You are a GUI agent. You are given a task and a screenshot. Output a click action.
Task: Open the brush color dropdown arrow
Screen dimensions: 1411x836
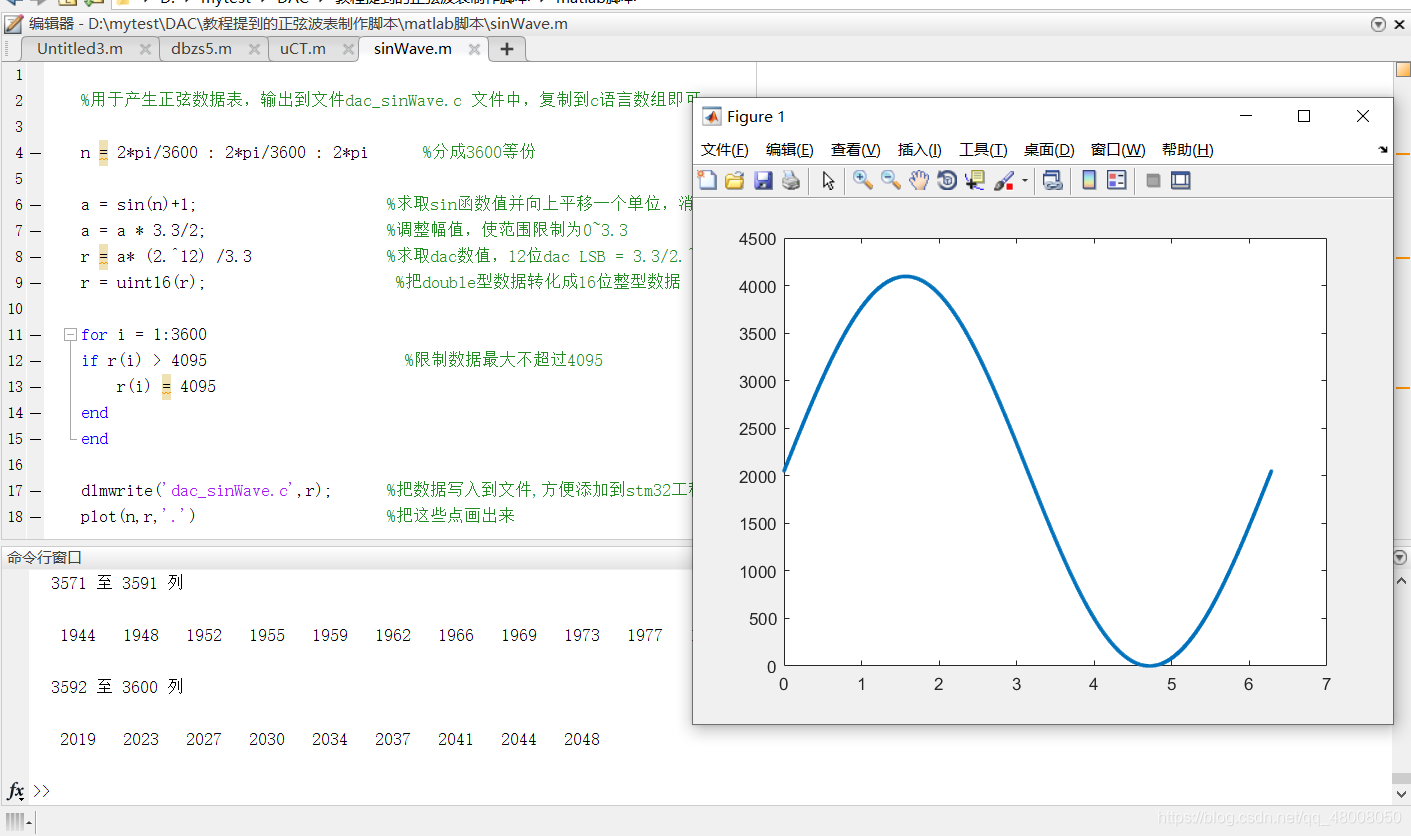coord(1024,181)
